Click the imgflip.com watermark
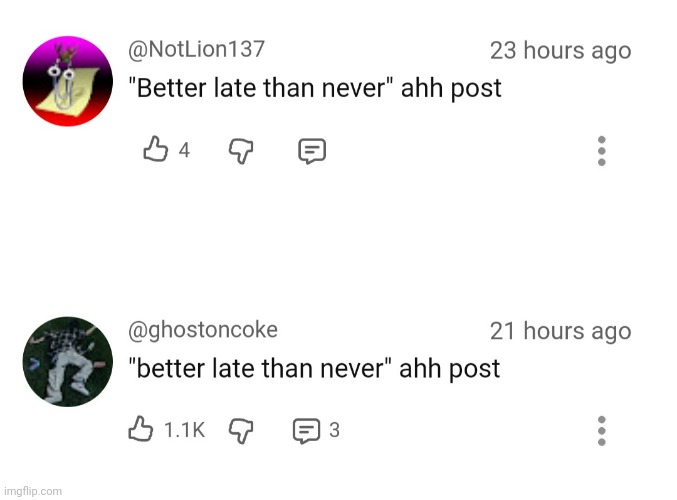Image resolution: width=677 pixels, height=500 pixels. pyautogui.click(x=32, y=491)
